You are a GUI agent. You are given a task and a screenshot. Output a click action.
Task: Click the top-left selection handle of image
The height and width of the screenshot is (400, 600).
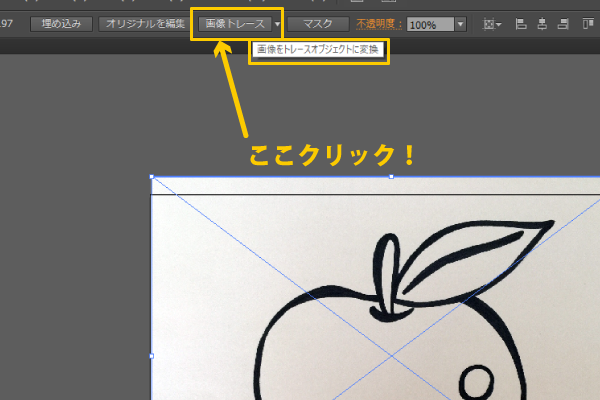[151, 177]
